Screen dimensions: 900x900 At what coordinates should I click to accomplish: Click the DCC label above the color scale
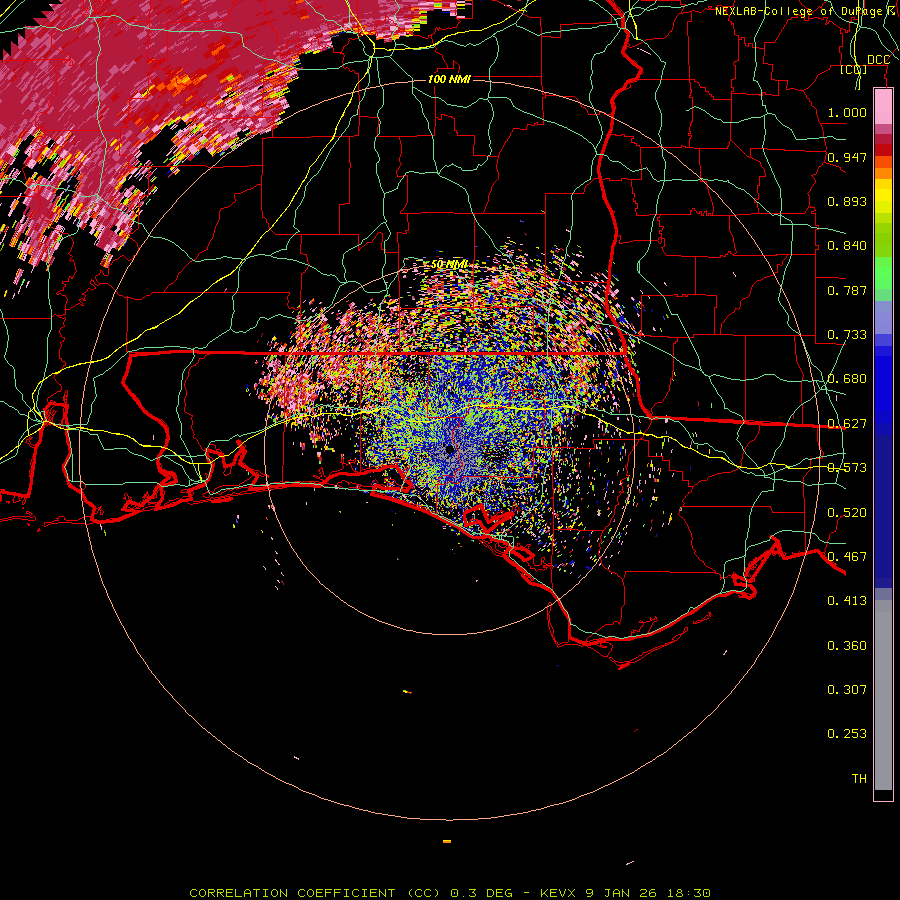[878, 60]
